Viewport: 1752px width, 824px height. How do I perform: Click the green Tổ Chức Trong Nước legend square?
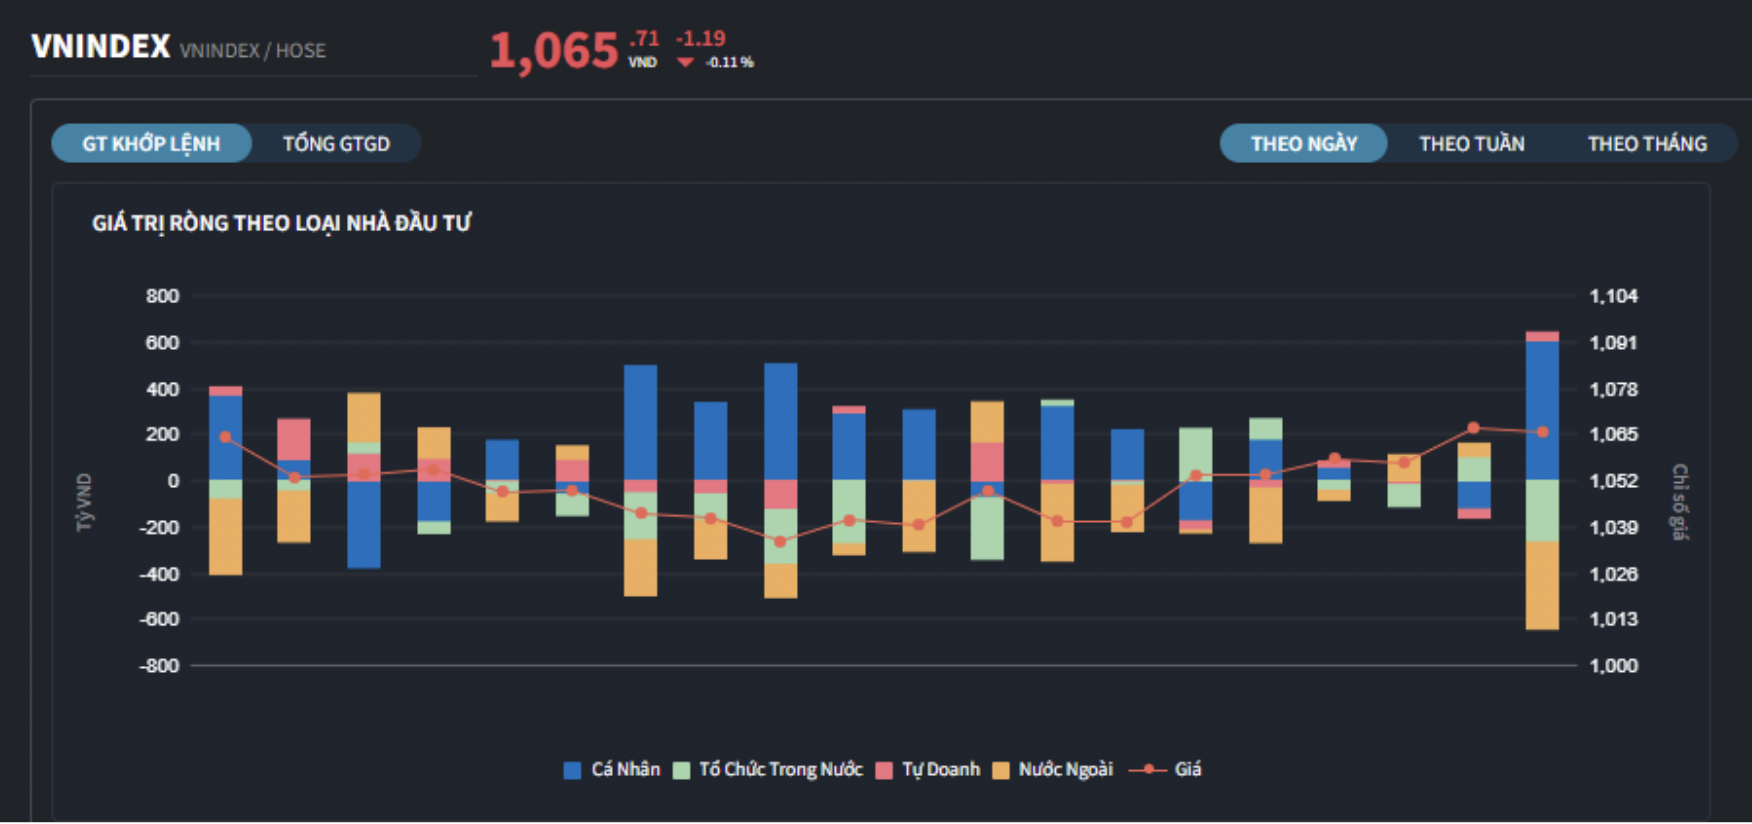click(x=682, y=770)
